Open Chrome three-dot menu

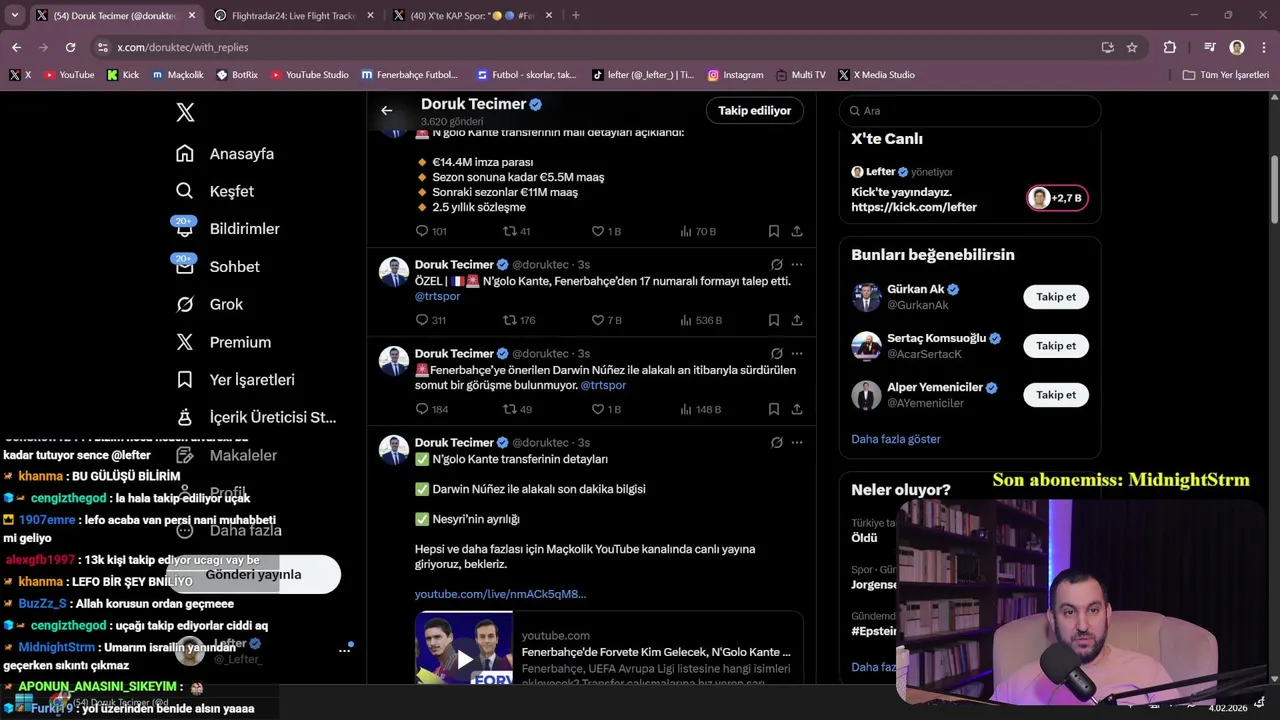pyautogui.click(x=1263, y=47)
